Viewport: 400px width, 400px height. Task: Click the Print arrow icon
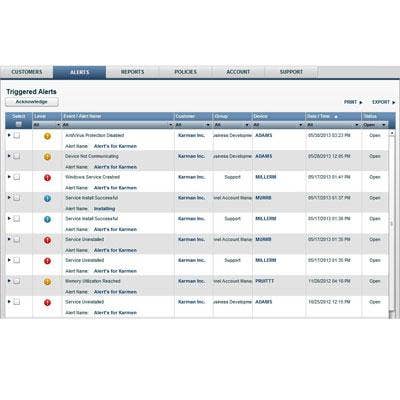tap(361, 102)
